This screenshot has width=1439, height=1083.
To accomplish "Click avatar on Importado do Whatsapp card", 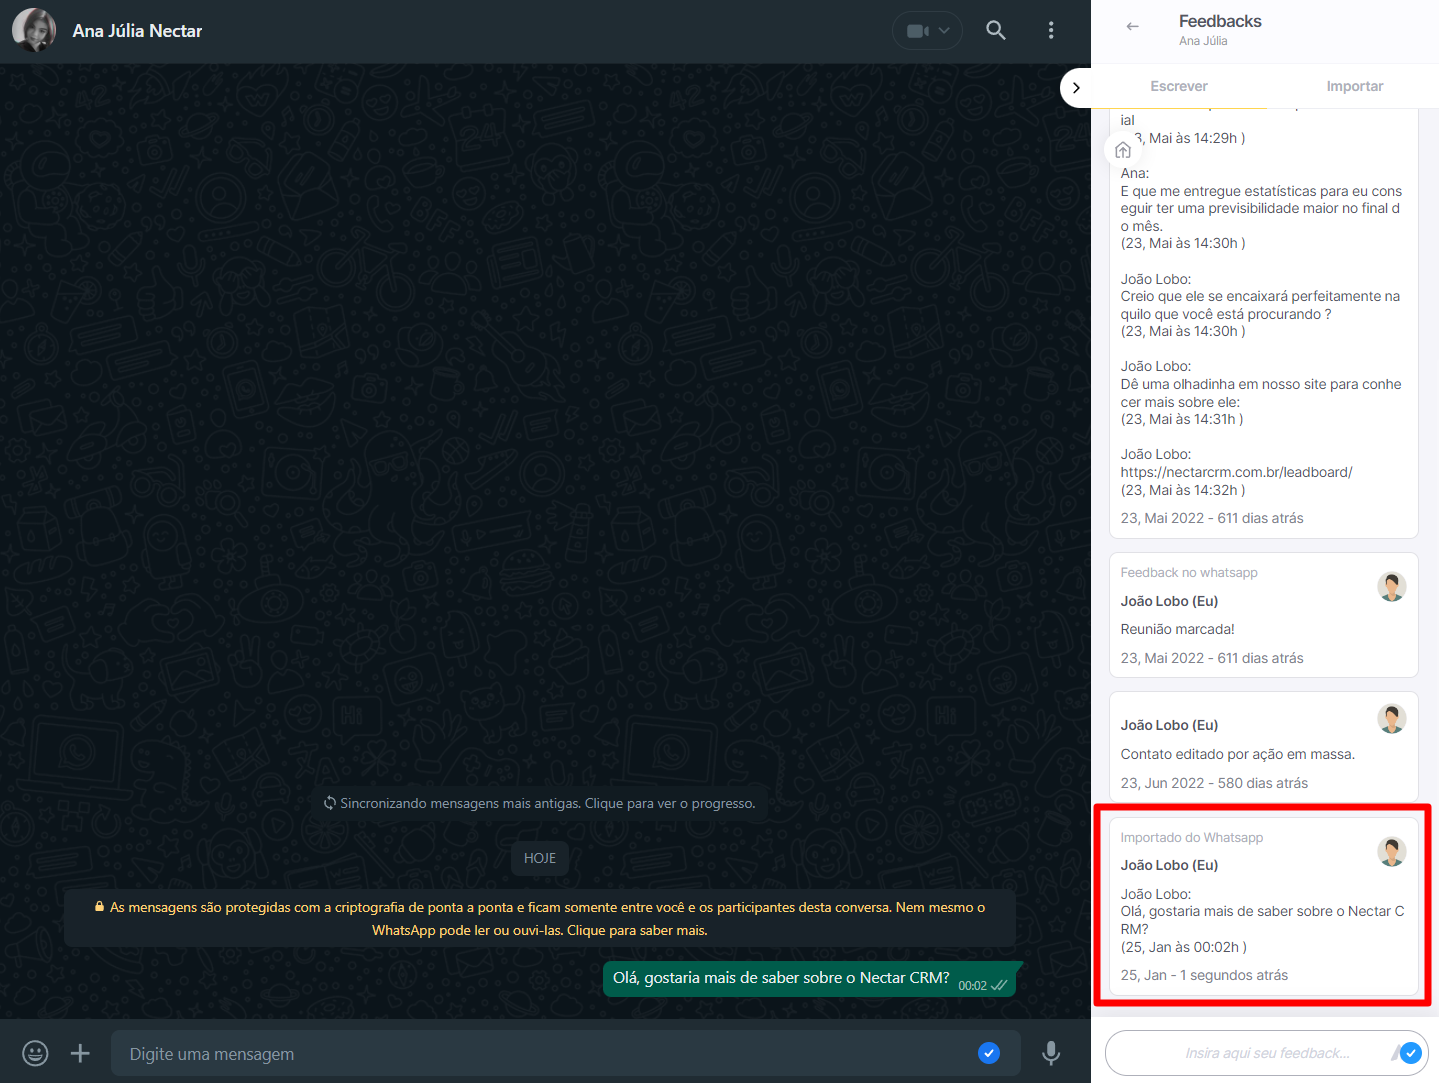I will click(1392, 851).
